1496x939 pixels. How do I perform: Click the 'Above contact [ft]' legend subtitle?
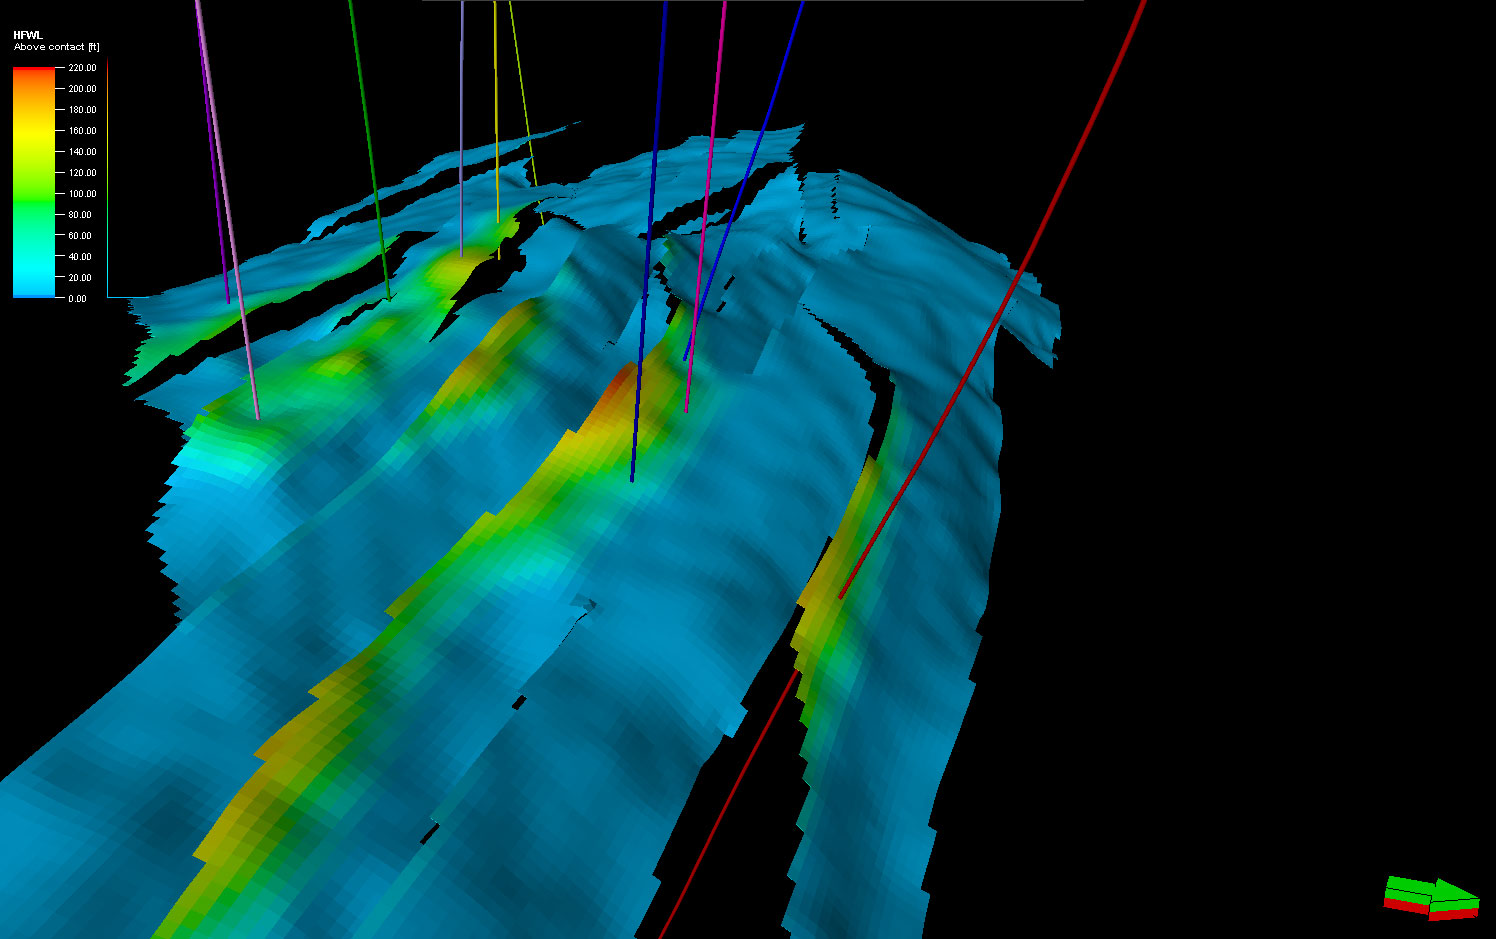tap(56, 47)
